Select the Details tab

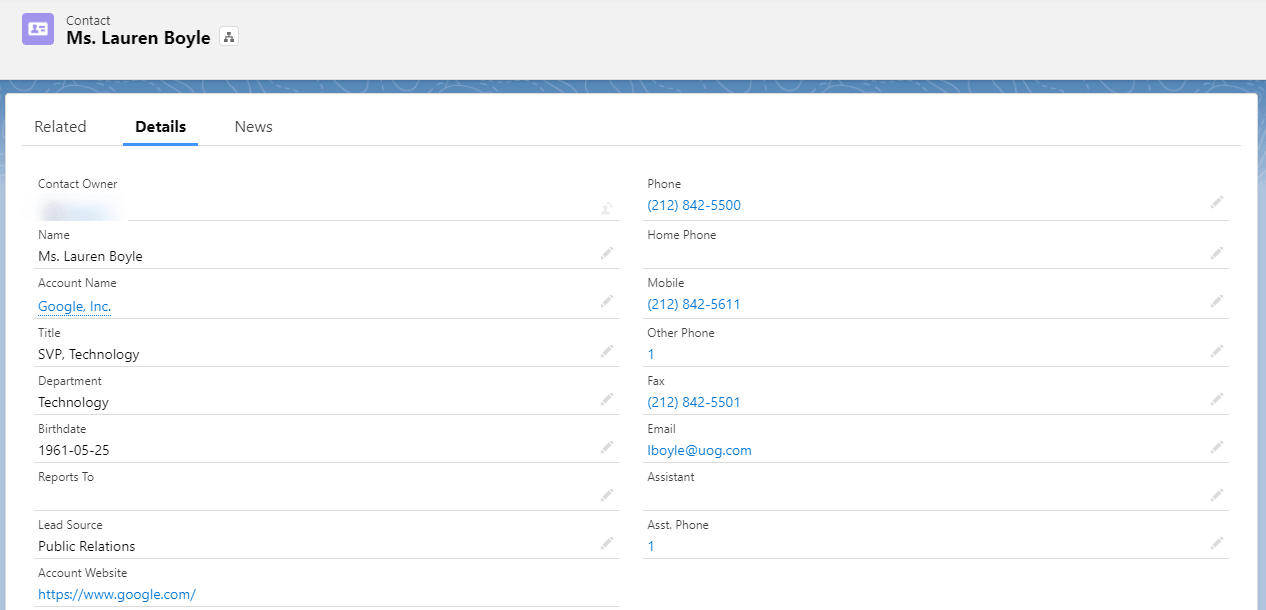click(x=160, y=127)
